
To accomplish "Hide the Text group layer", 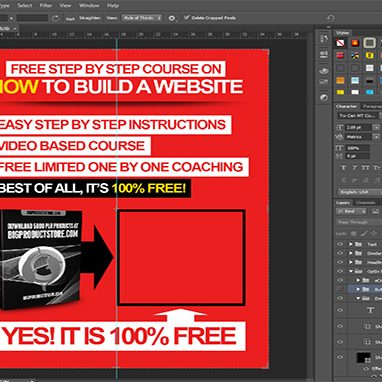I will click(x=340, y=244).
